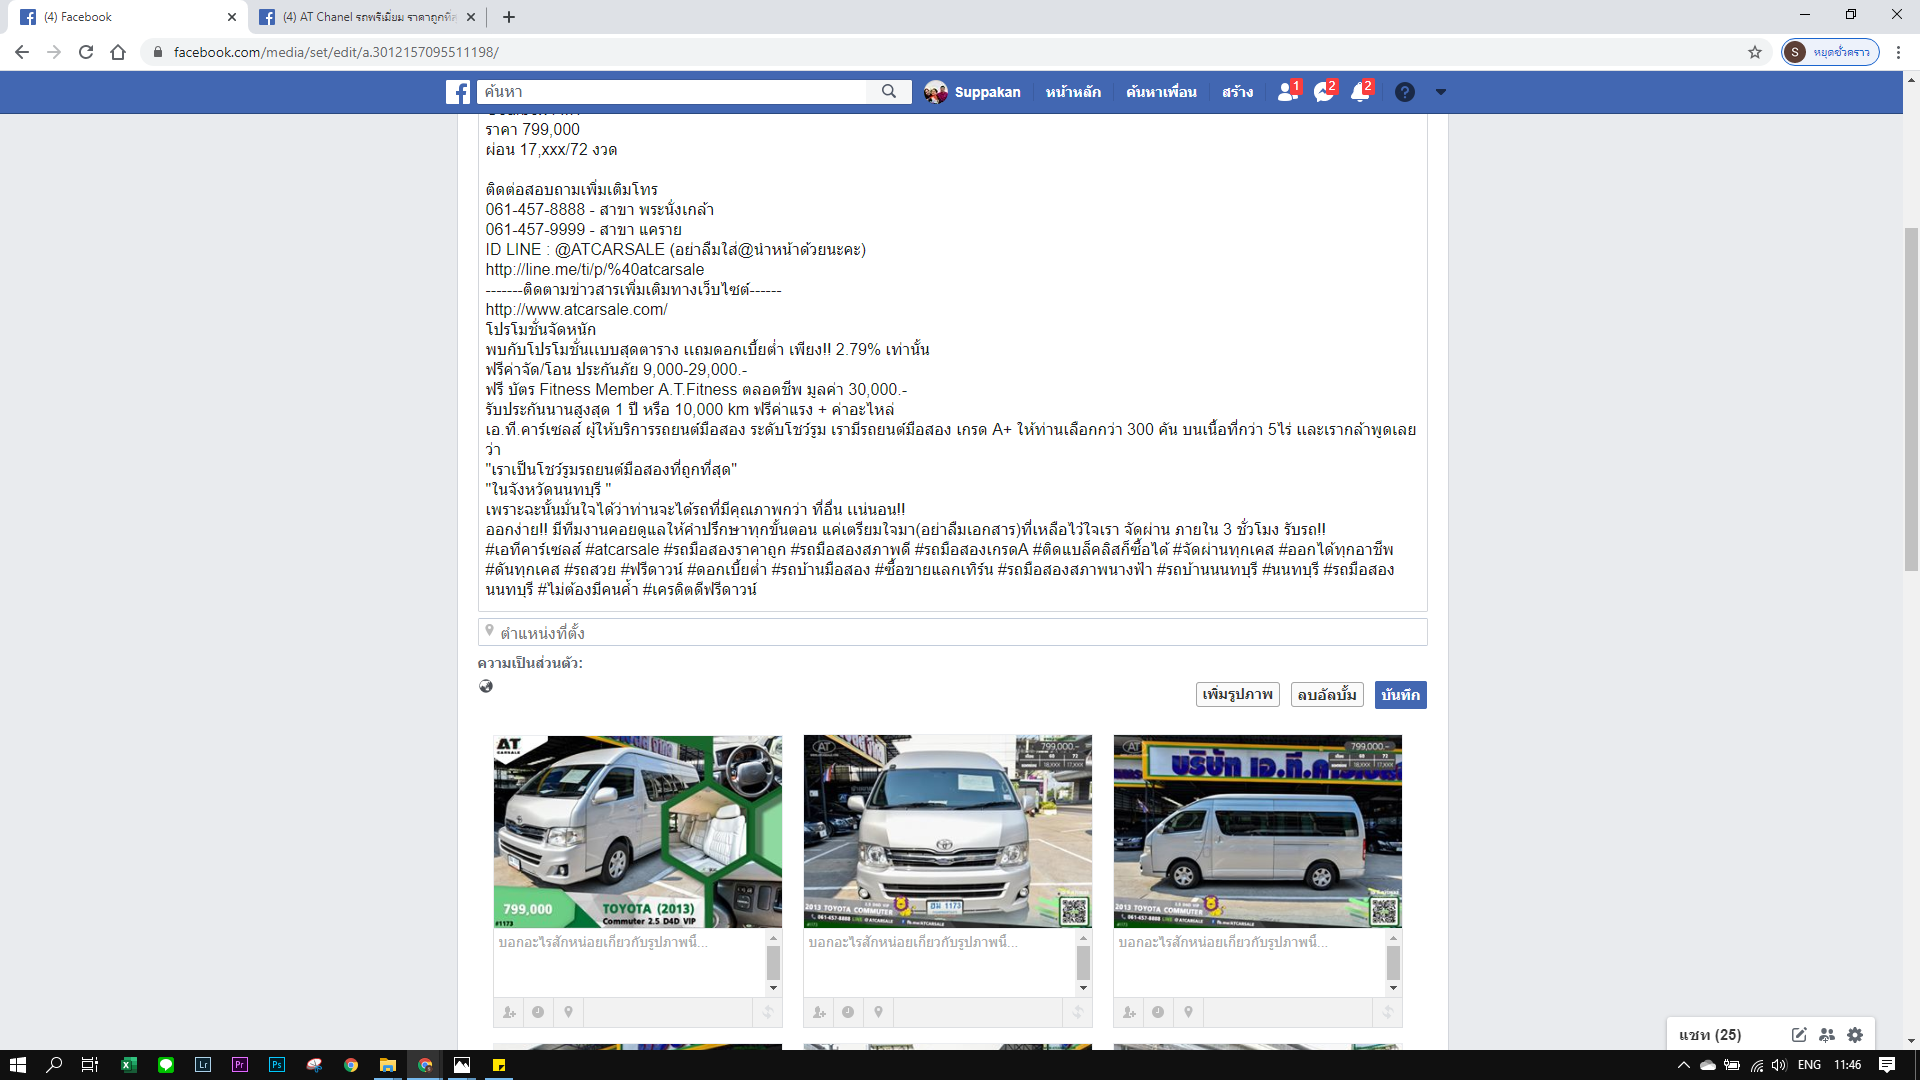
Task: Add location pin icon under first van photo
Action: pos(568,1012)
